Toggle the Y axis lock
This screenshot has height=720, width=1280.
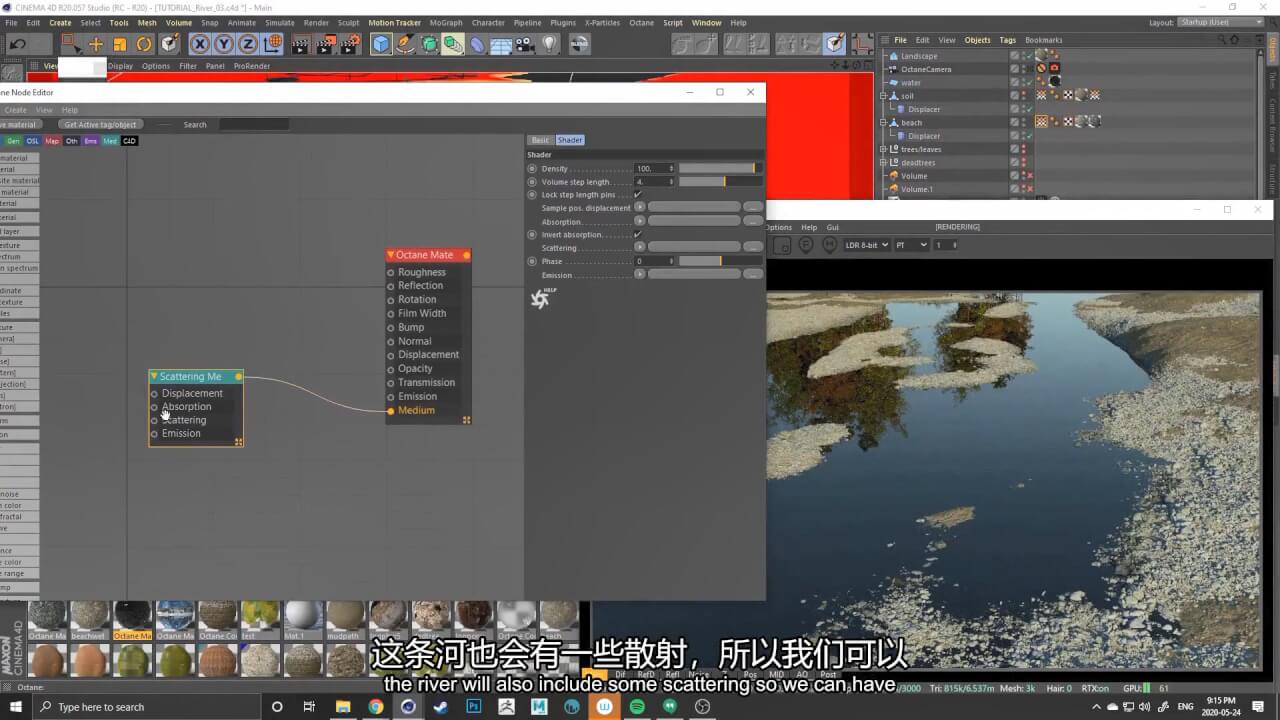point(224,44)
